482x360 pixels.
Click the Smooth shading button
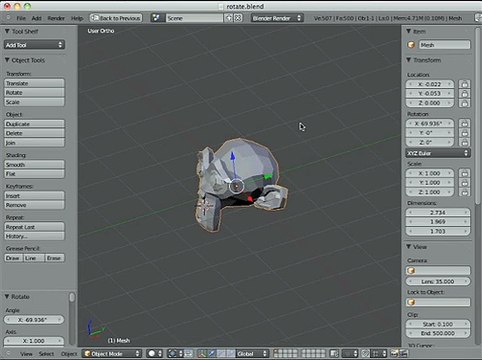[x=34, y=165]
